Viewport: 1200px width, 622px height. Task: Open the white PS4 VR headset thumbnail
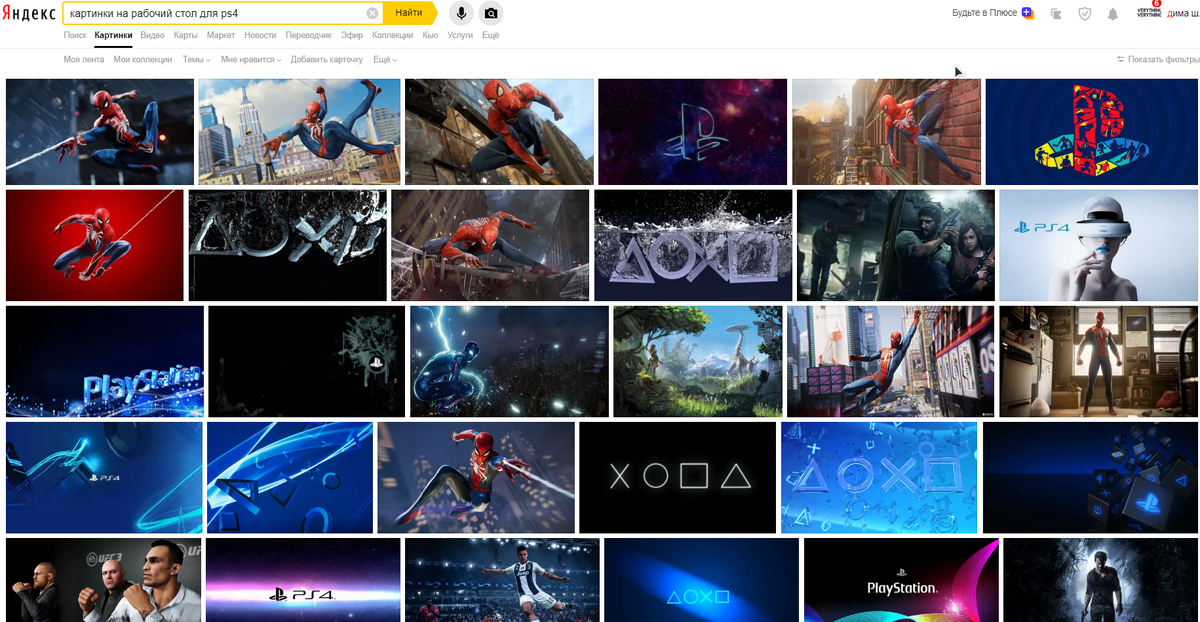pyautogui.click(x=1099, y=245)
